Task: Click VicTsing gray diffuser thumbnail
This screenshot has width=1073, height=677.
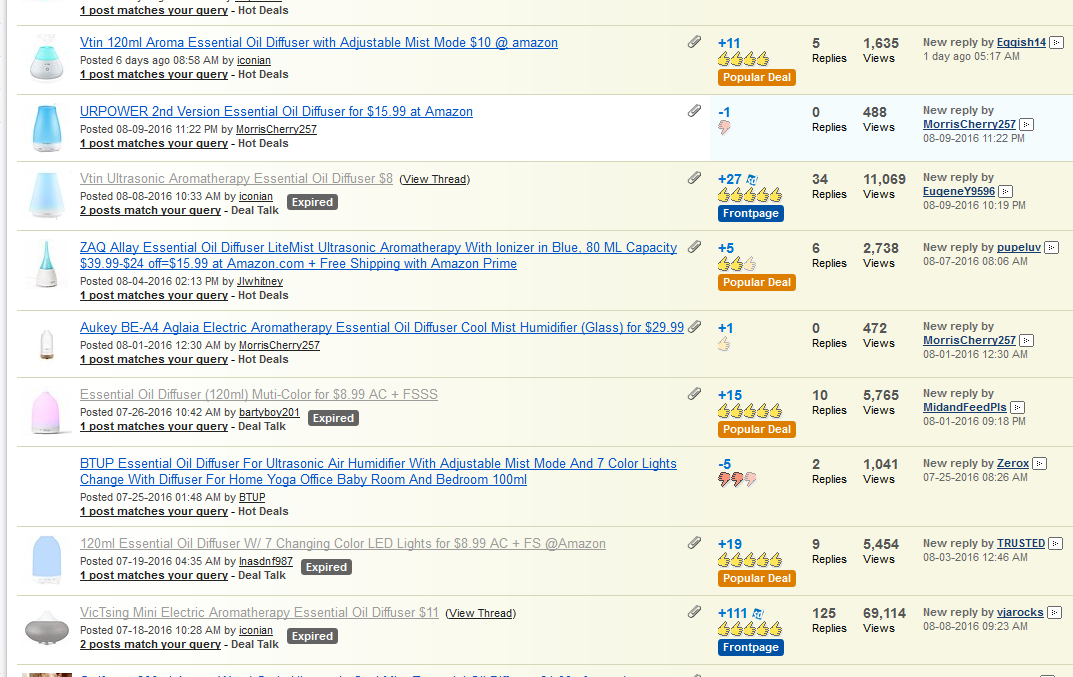Action: 47,628
